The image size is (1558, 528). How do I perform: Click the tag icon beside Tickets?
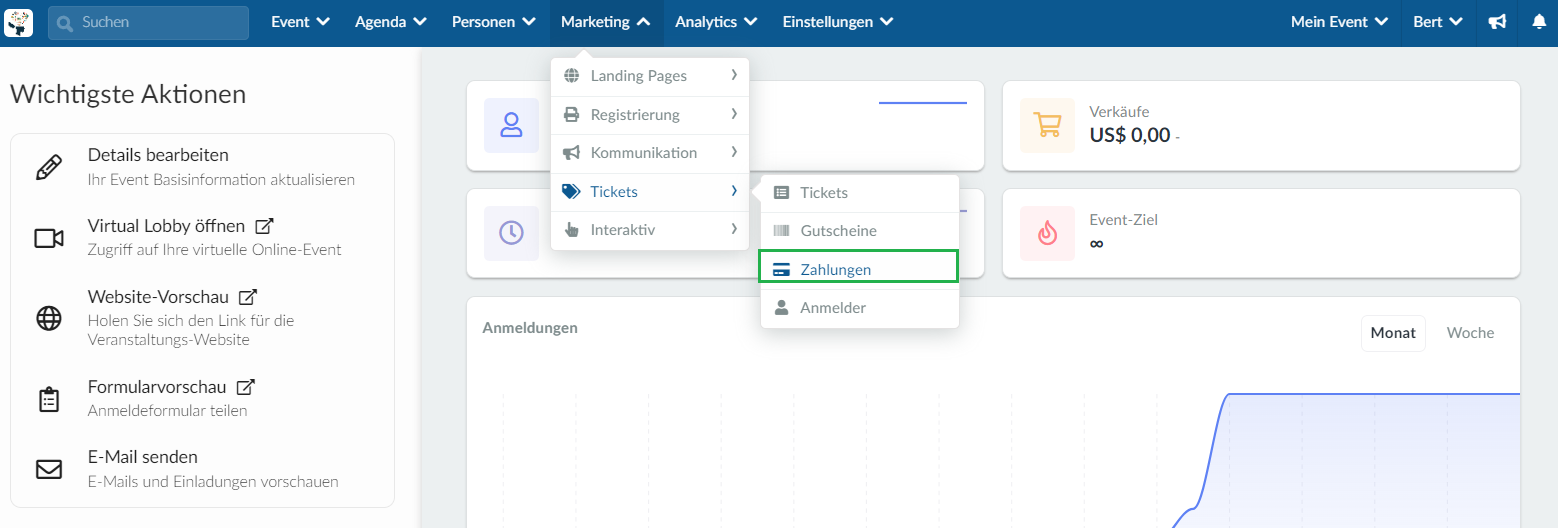pyautogui.click(x=571, y=192)
